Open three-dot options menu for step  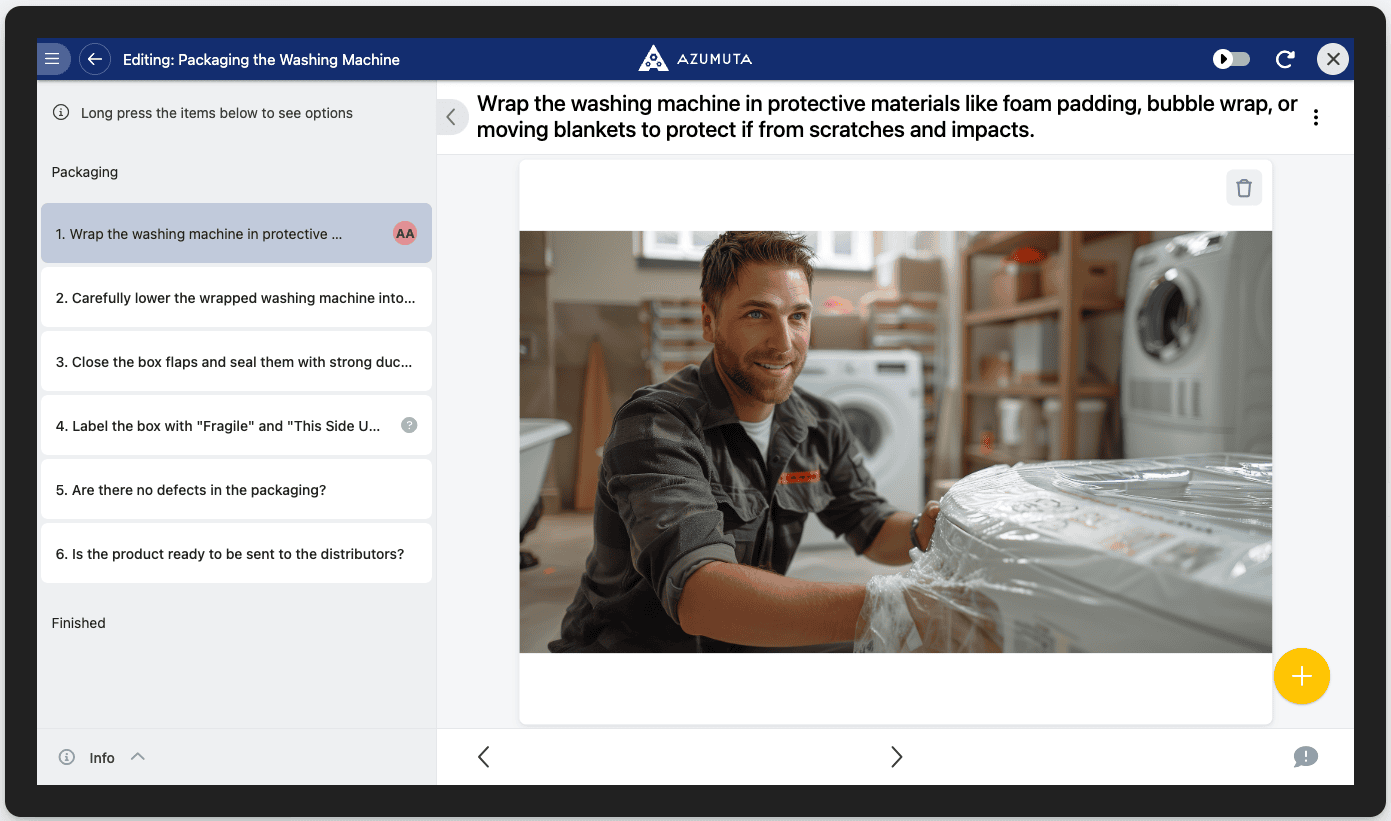(1315, 117)
